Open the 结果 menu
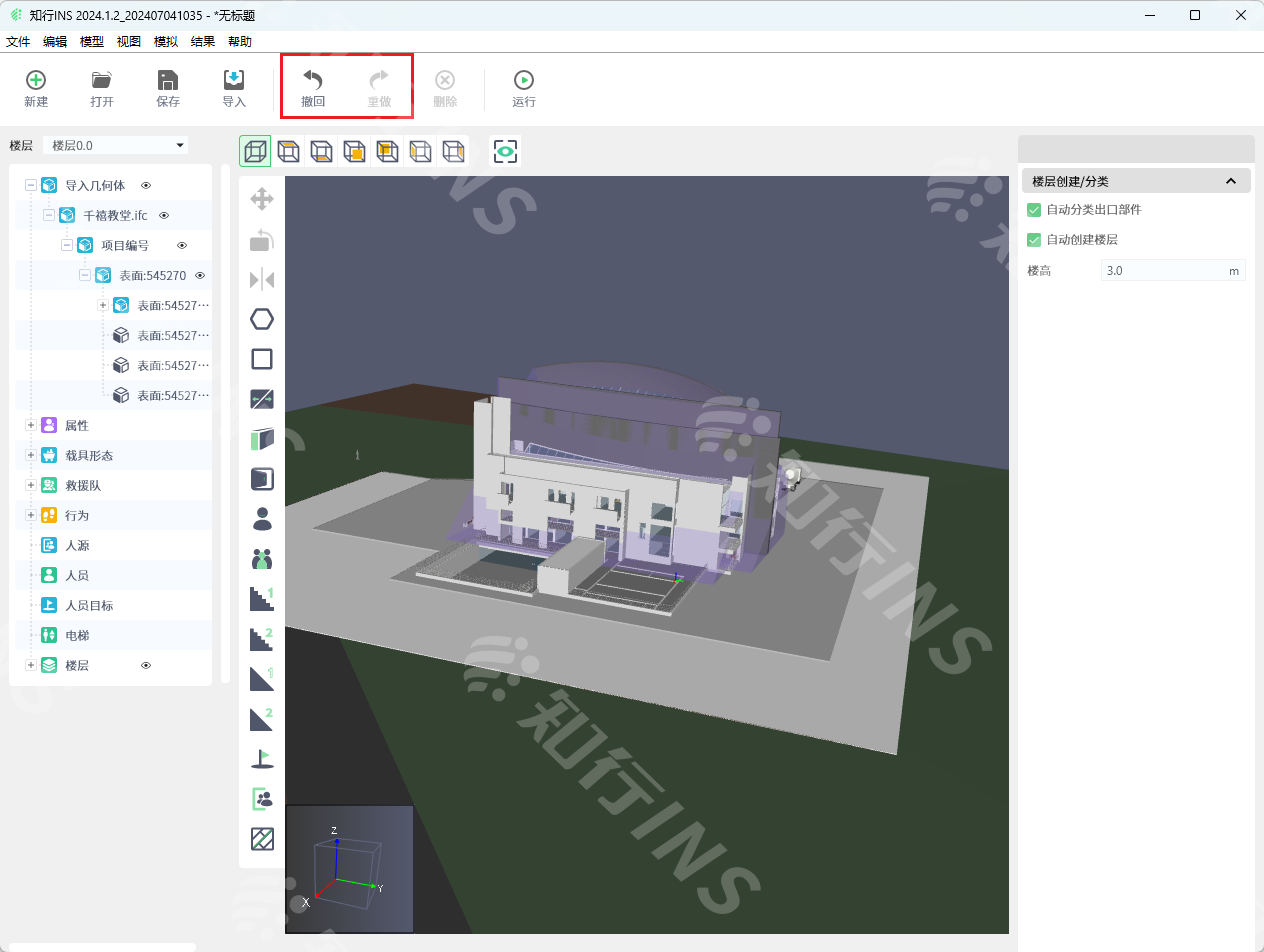The height and width of the screenshot is (952, 1264). (203, 41)
